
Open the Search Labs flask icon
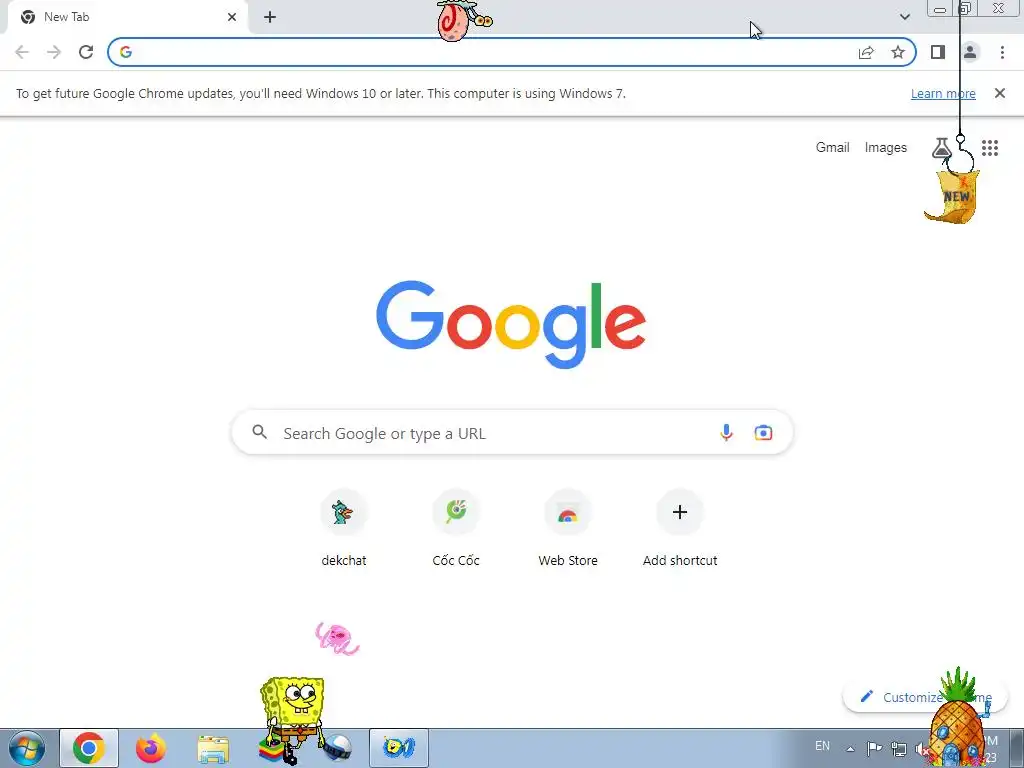[941, 148]
